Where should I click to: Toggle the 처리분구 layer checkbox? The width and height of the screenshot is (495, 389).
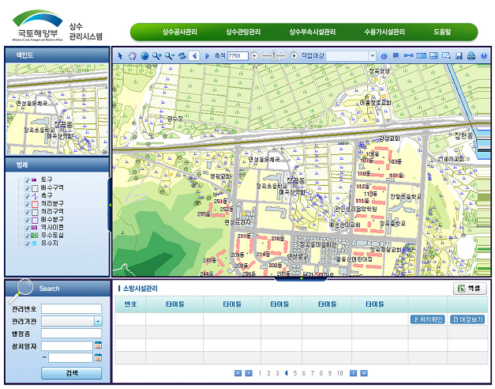[x=28, y=204]
